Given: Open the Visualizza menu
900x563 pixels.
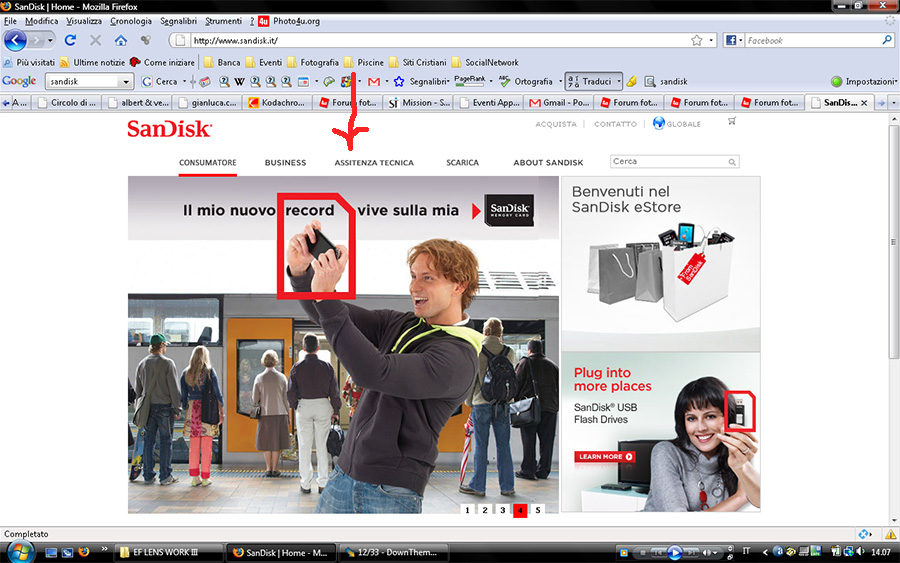Looking at the screenshot, I should point(84,21).
